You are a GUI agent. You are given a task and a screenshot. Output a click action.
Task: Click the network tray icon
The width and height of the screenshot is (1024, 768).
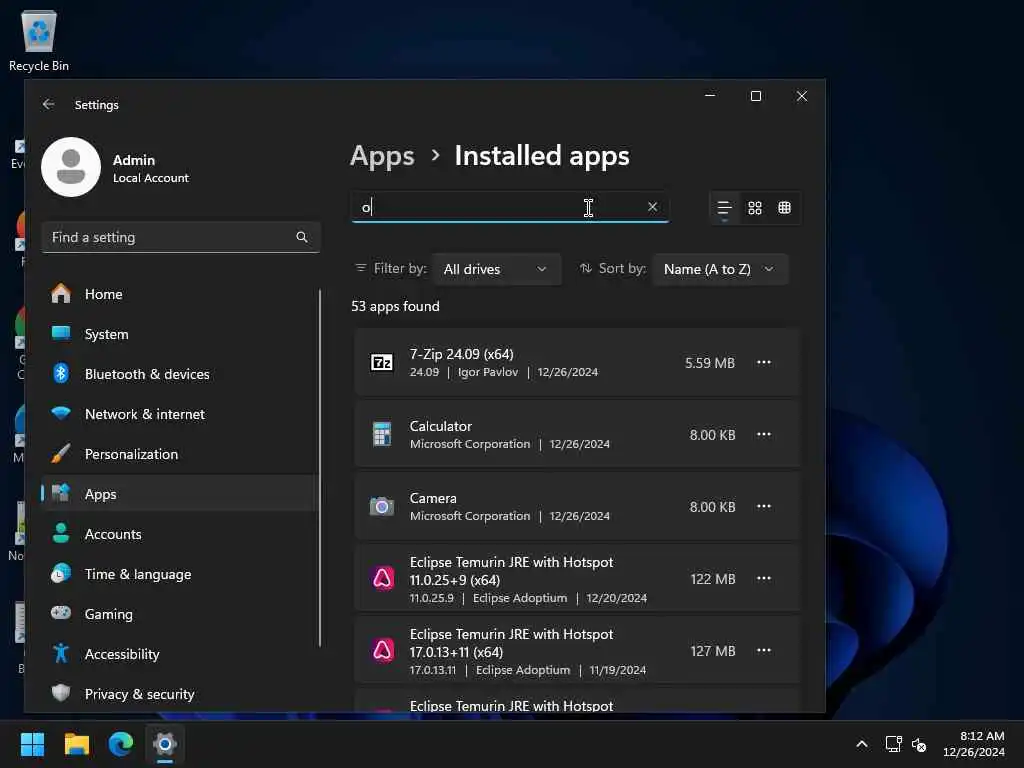coord(893,744)
